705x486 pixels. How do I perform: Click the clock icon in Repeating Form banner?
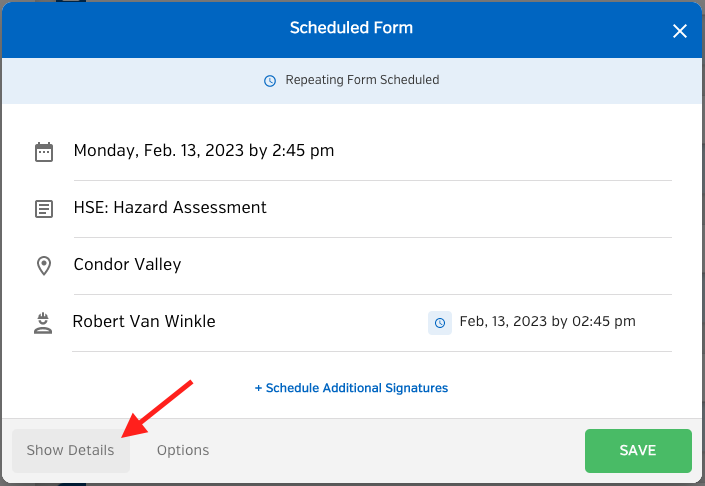click(270, 81)
